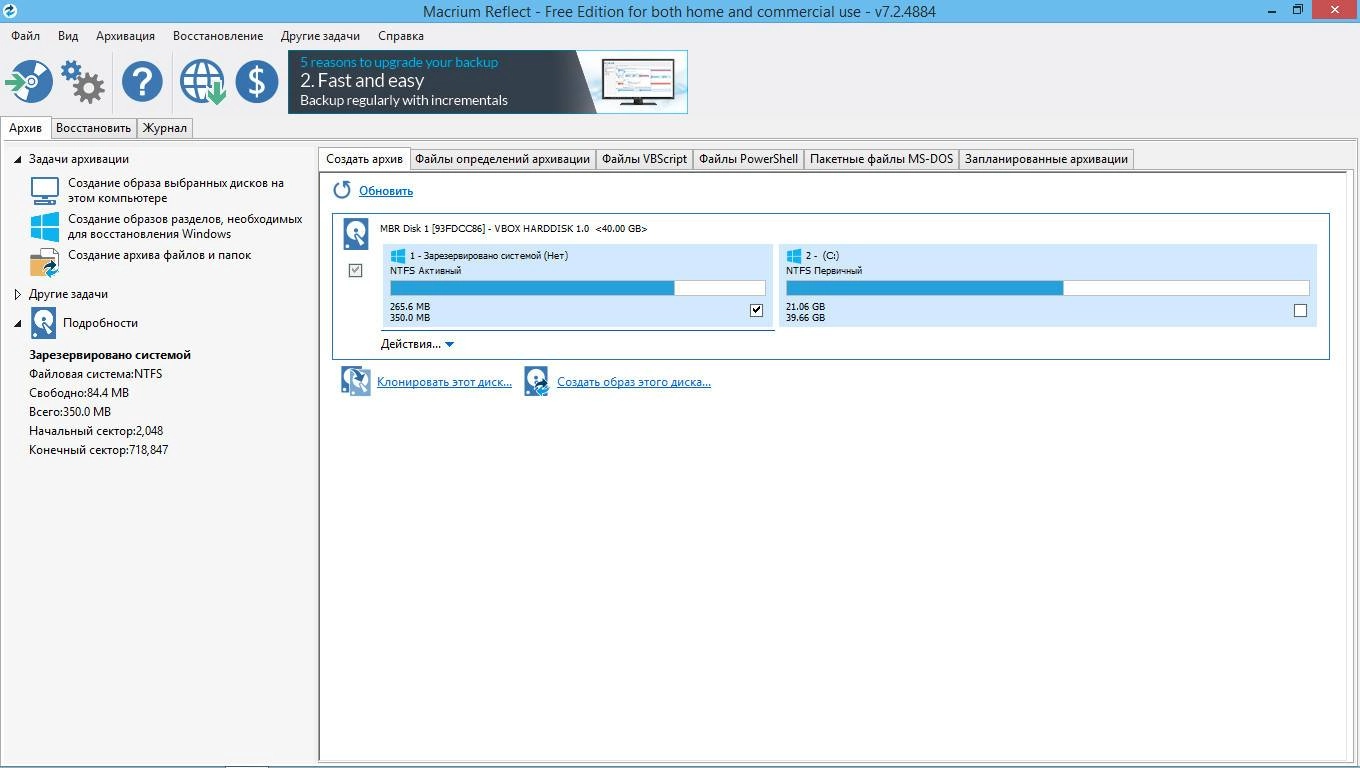Click the Windows flag icon on partition 2 (C:)
The width and height of the screenshot is (1360, 768).
click(x=794, y=256)
